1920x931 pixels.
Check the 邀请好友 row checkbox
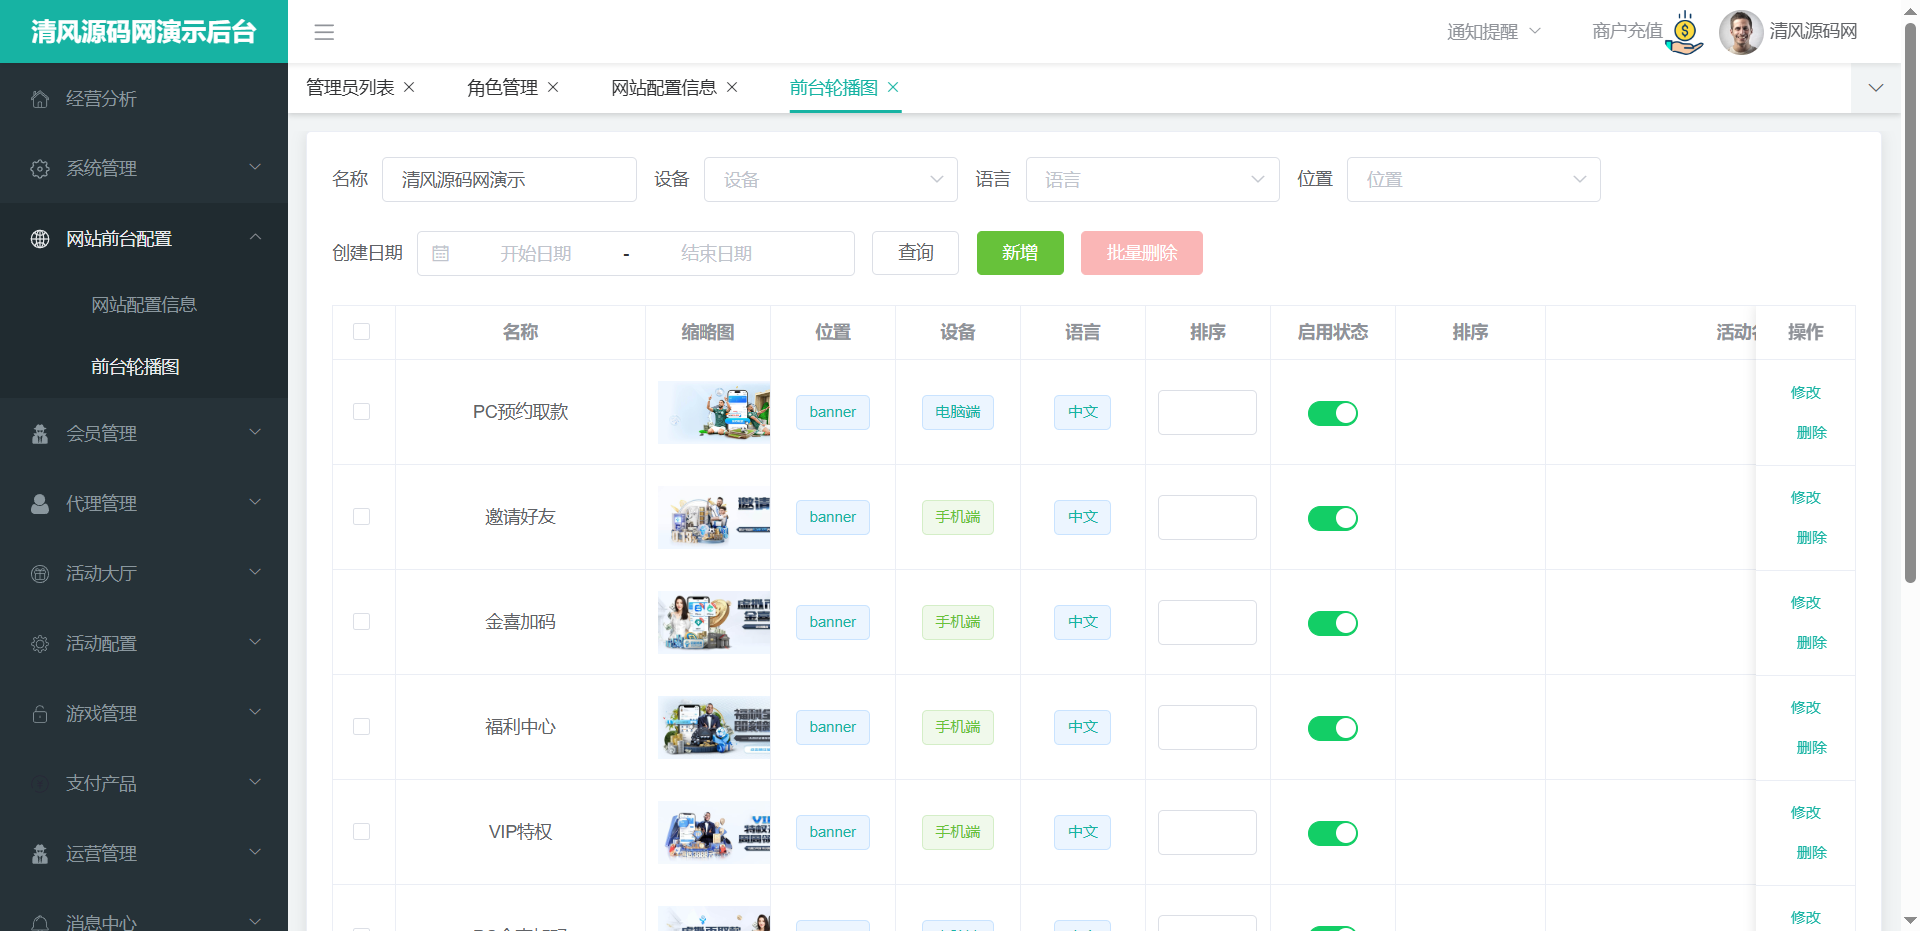[x=361, y=517]
